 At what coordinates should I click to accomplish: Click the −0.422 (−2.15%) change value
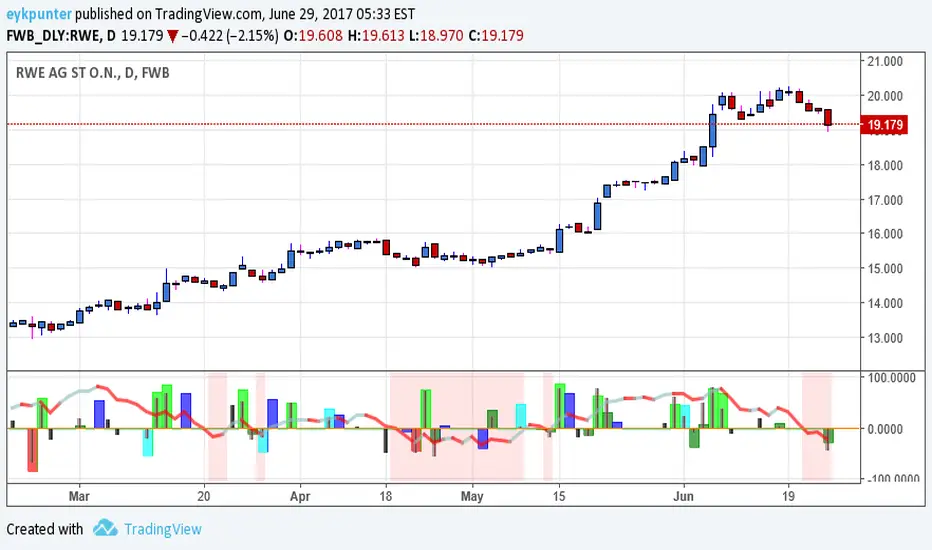click(230, 36)
